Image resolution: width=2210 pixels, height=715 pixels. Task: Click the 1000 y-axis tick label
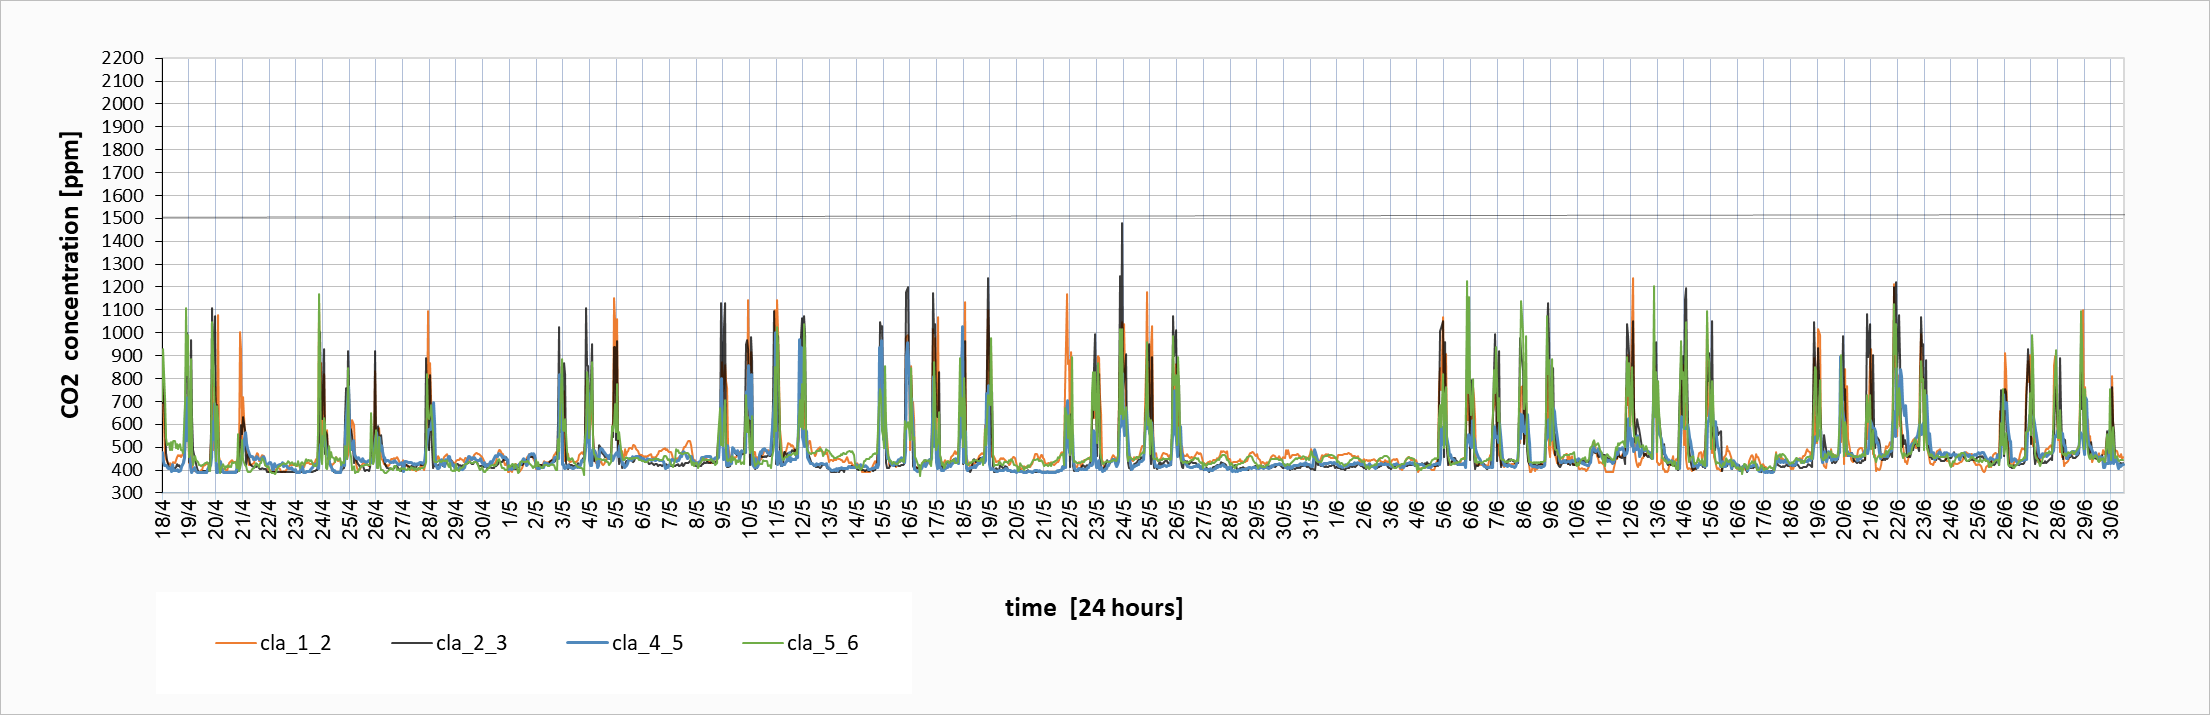pos(122,332)
